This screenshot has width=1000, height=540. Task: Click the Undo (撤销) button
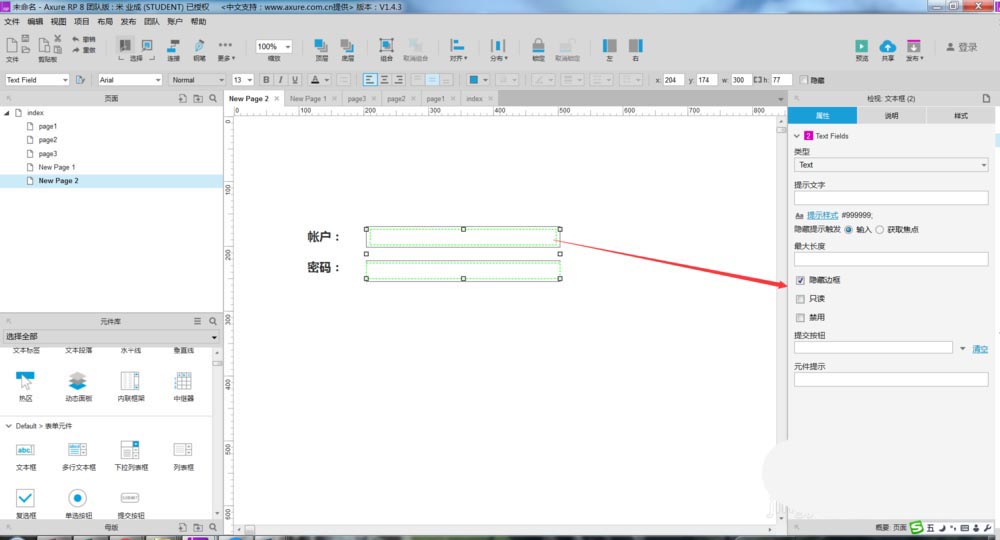click(x=83, y=40)
